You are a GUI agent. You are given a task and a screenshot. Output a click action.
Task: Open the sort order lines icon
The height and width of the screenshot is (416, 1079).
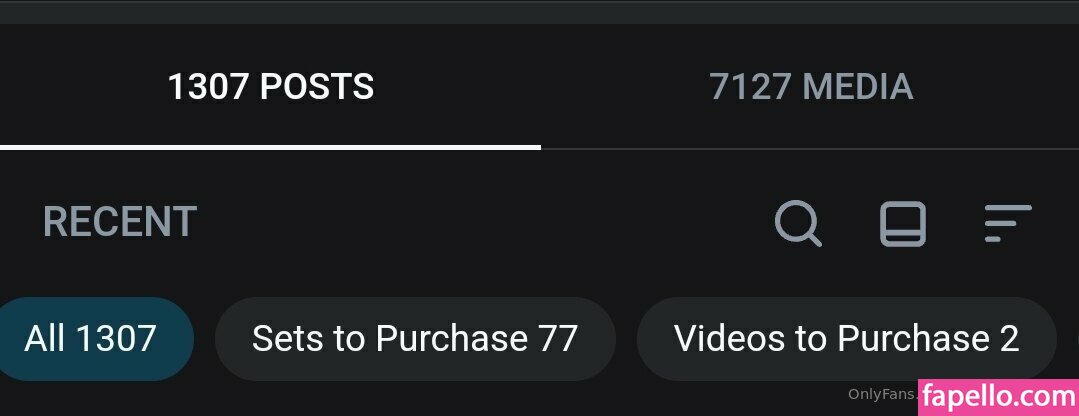point(1007,223)
